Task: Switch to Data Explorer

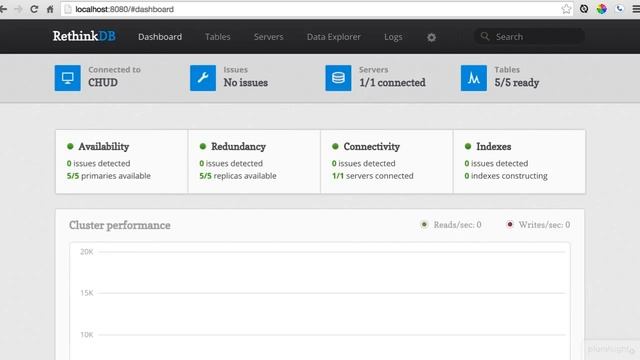Action: click(x=333, y=37)
